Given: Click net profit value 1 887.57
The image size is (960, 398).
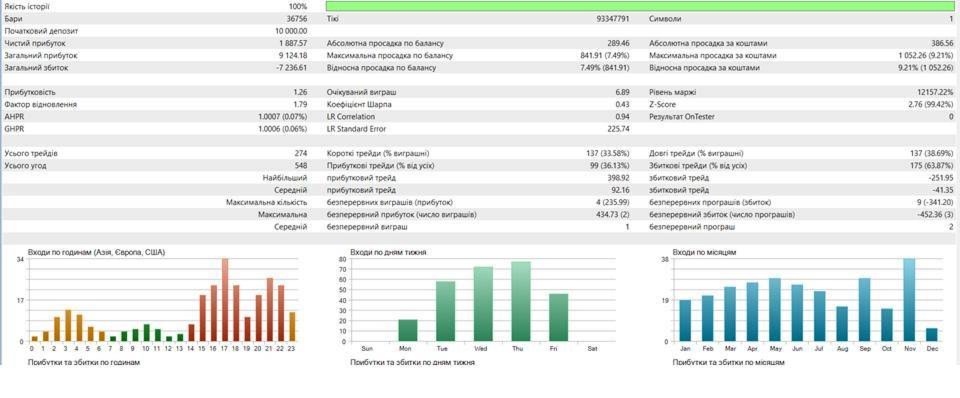Looking at the screenshot, I should click(x=293, y=43).
